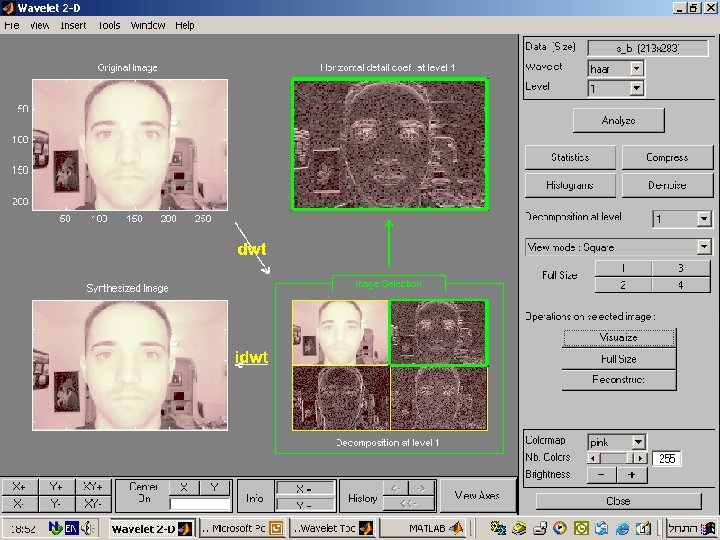The height and width of the screenshot is (540, 720).
Task: Click the De-noise button
Action: 667,185
